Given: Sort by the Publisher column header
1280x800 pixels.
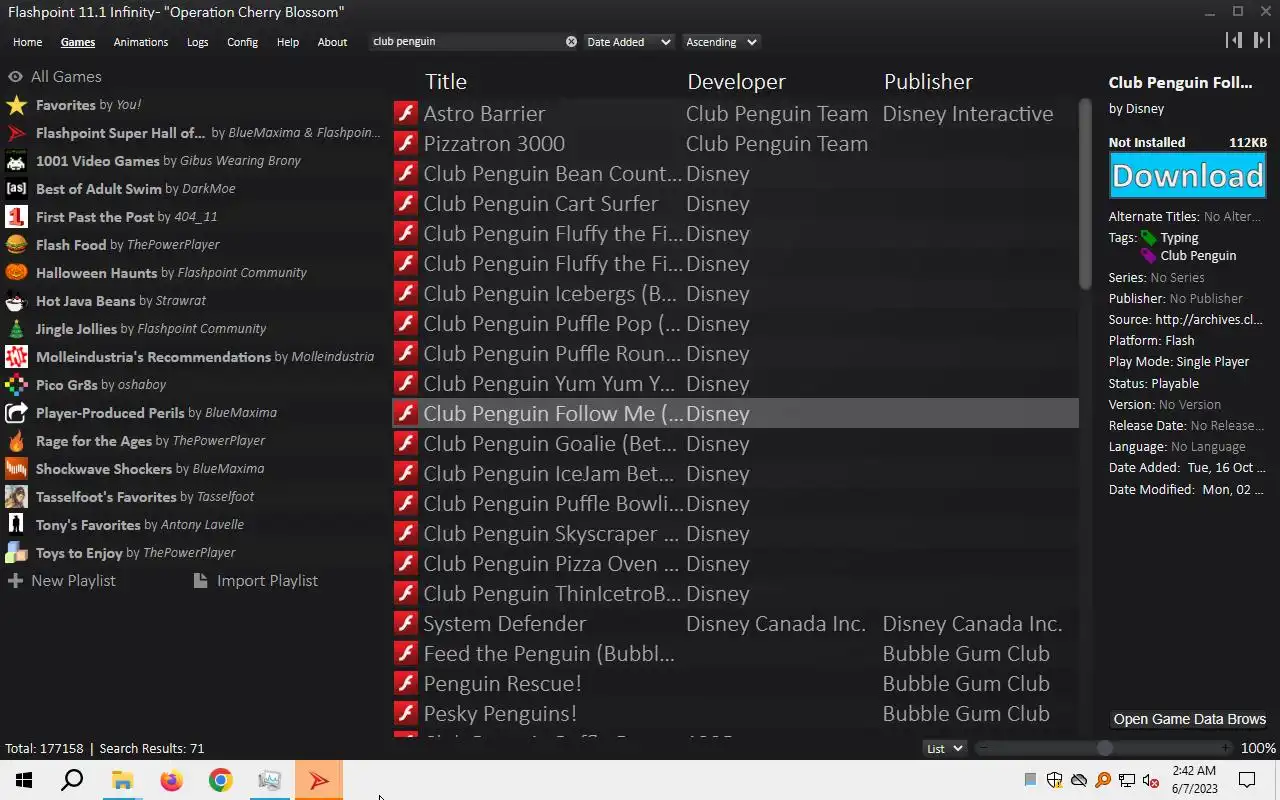Looking at the screenshot, I should [928, 82].
